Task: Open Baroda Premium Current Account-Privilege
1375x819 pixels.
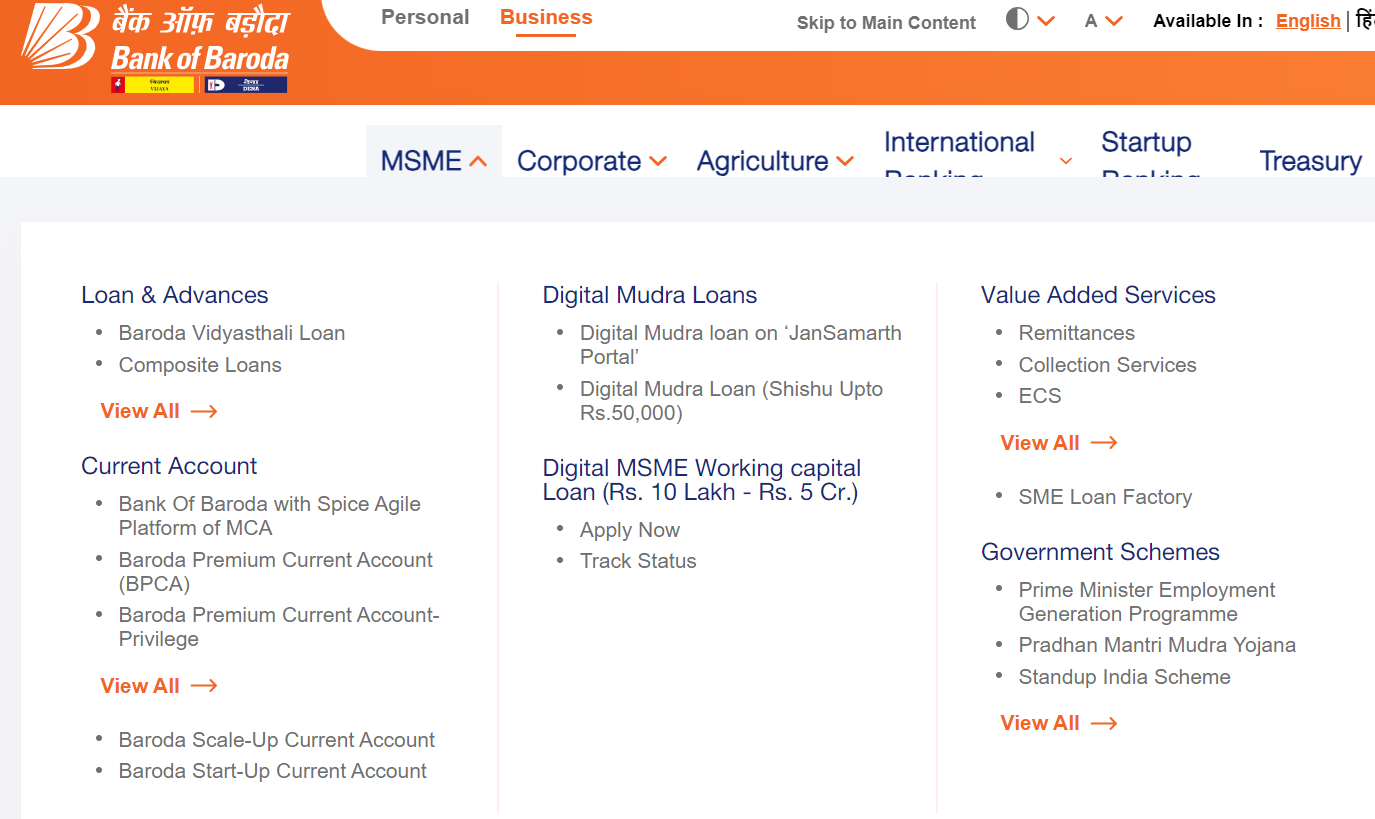Action: [x=279, y=627]
